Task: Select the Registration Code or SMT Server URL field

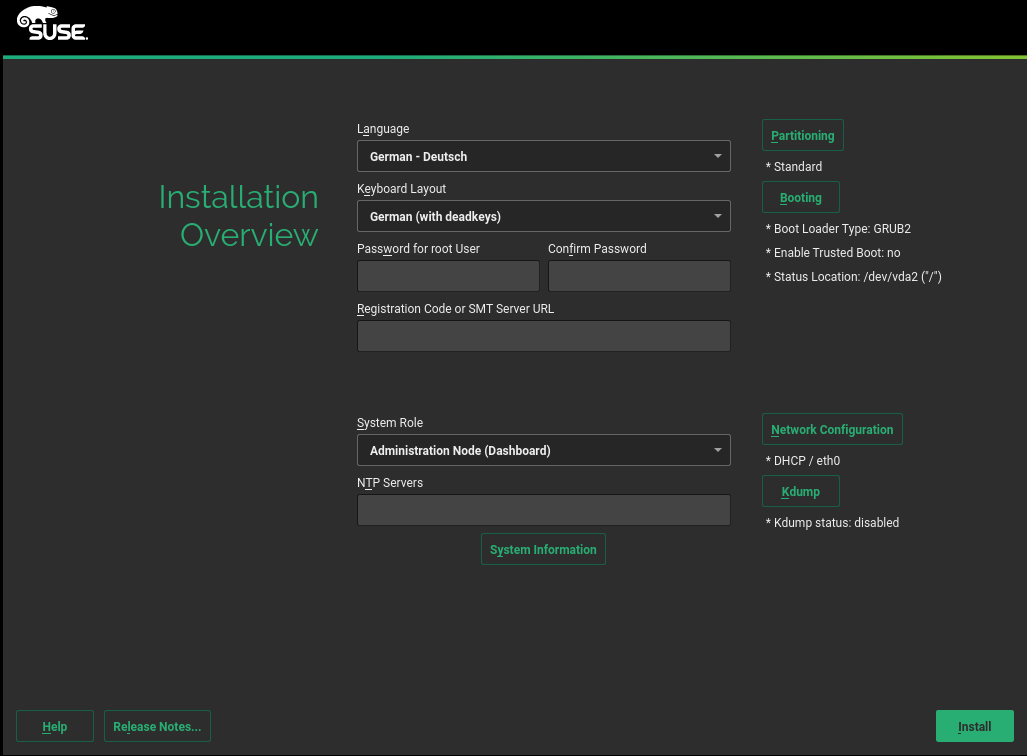Action: click(x=543, y=337)
